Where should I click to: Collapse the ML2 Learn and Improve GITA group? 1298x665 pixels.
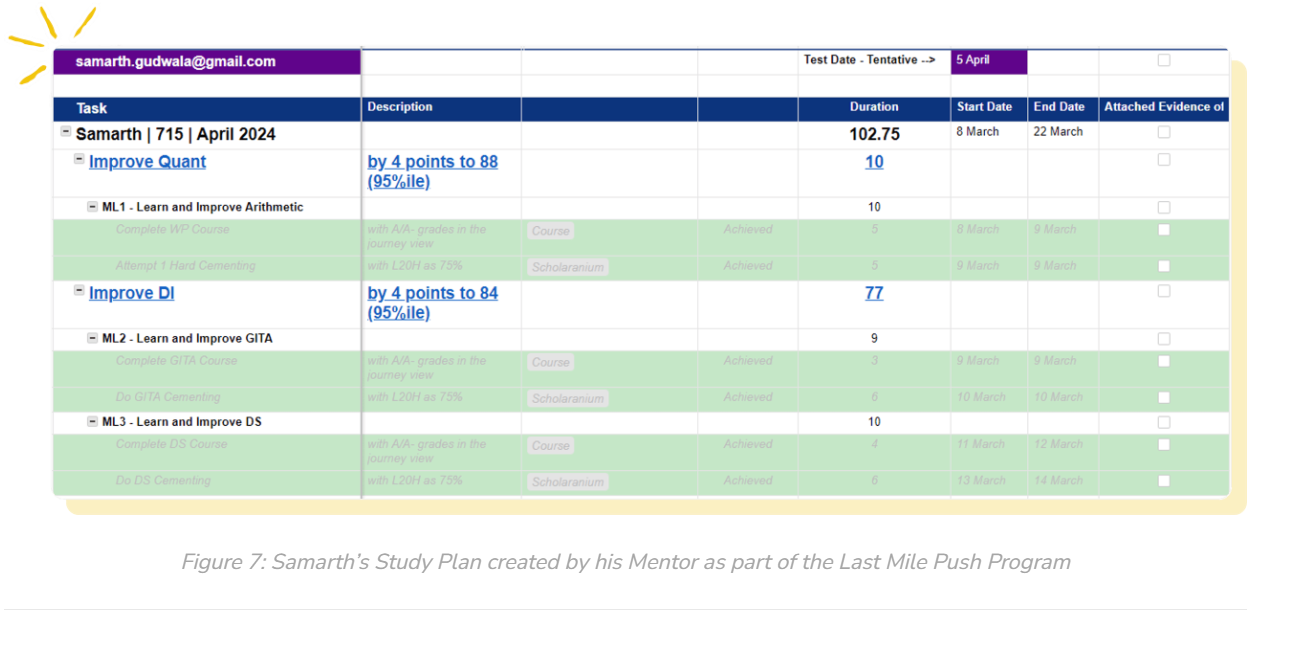pyautogui.click(x=93, y=338)
